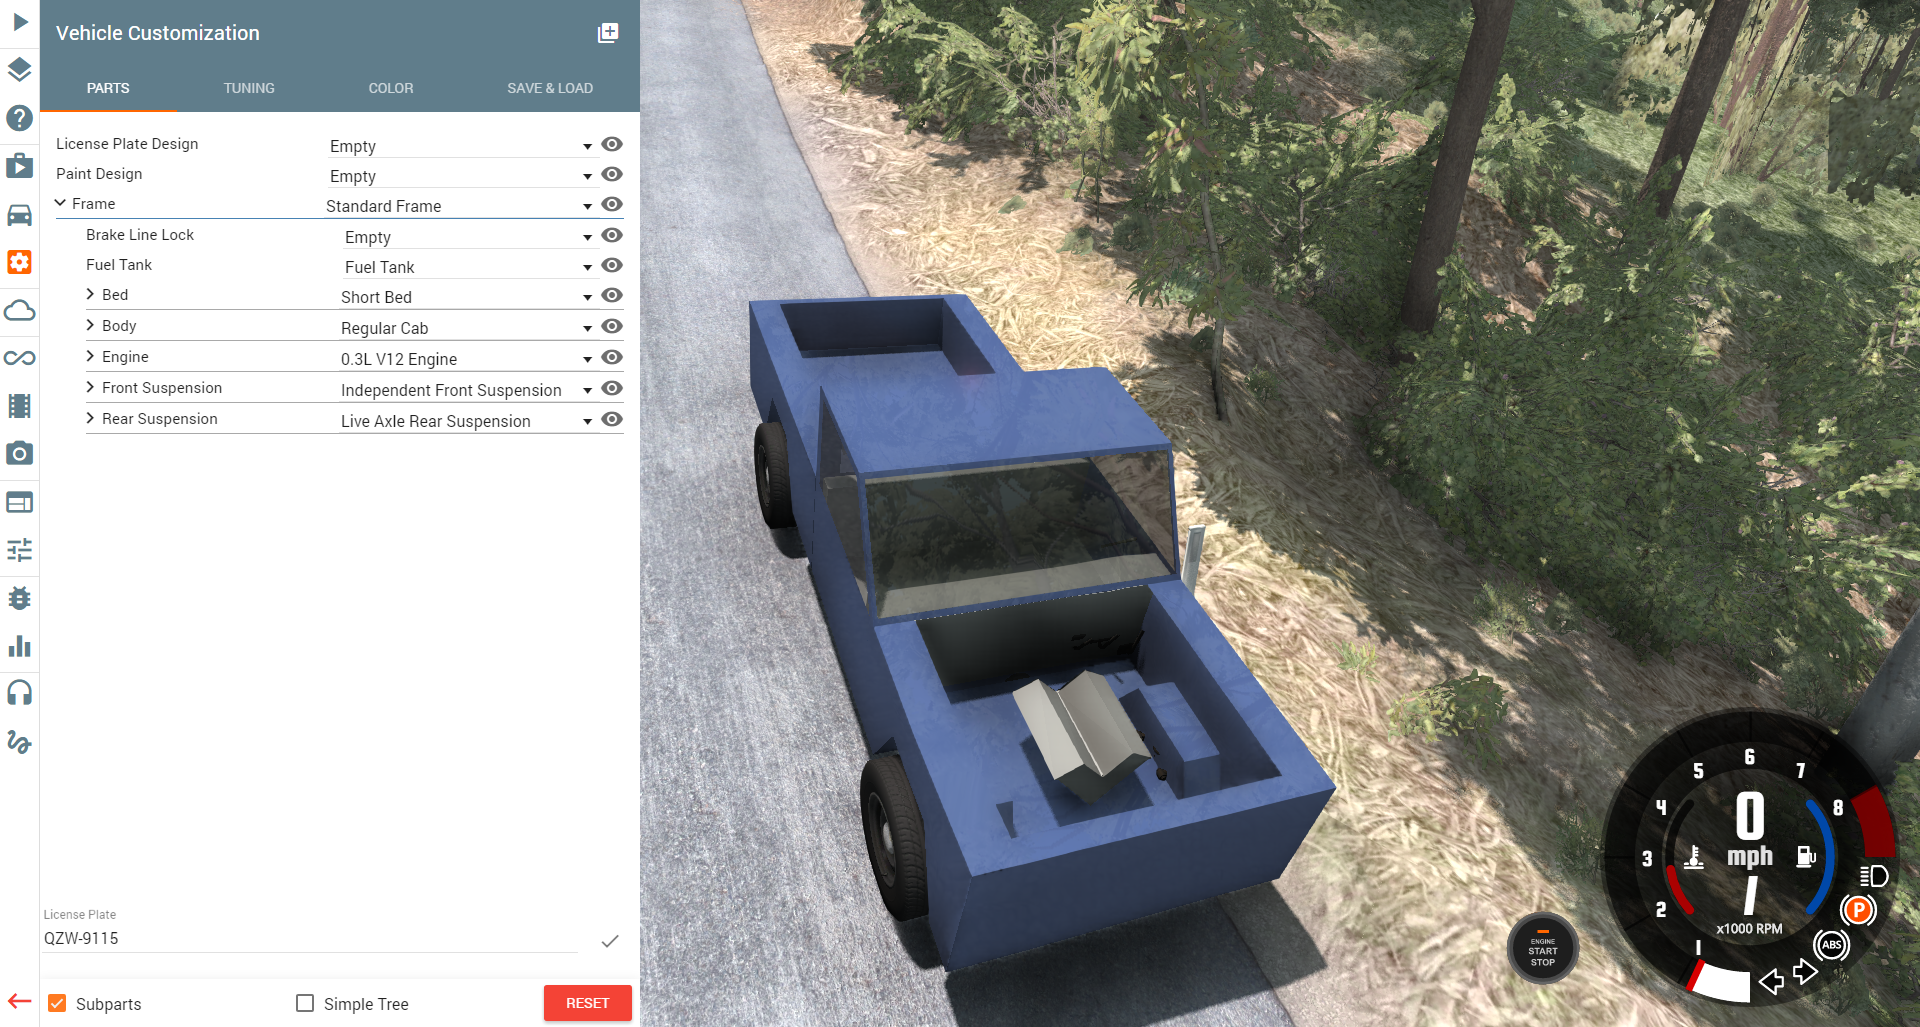Viewport: 1920px width, 1027px height.
Task: Expand the Body tree node
Action: tap(90, 325)
